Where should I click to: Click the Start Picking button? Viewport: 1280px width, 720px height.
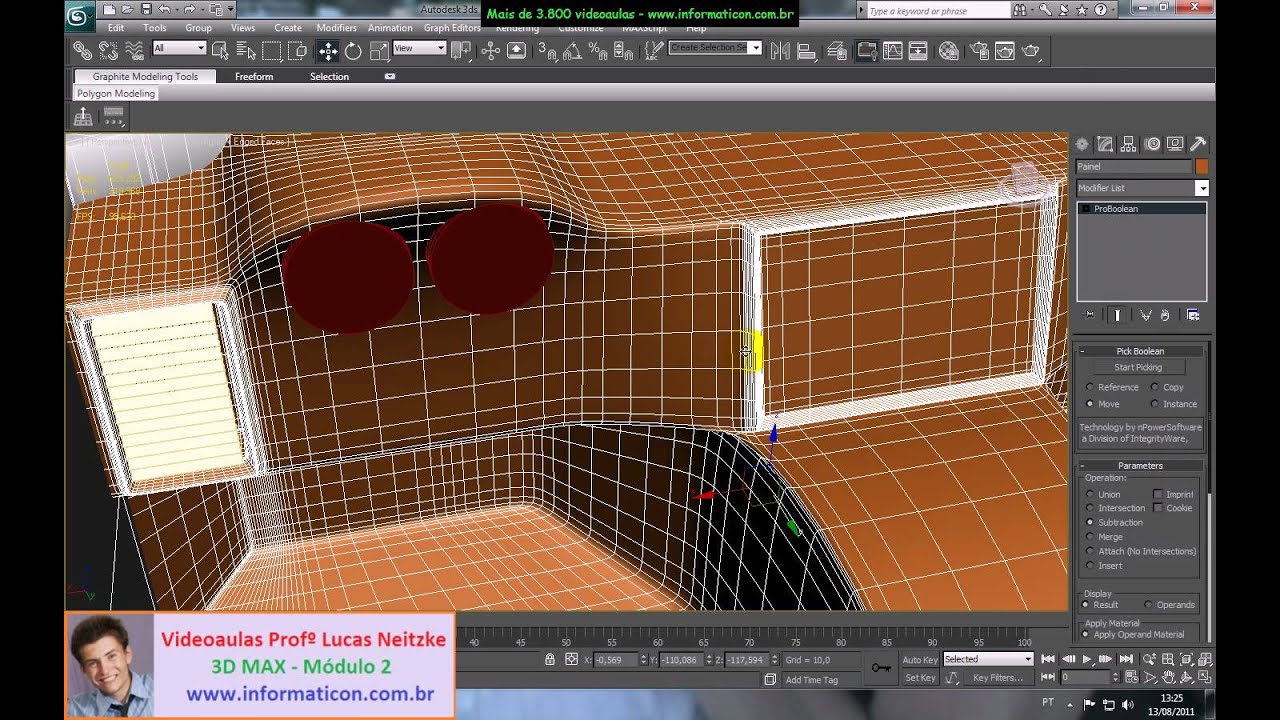point(1138,368)
